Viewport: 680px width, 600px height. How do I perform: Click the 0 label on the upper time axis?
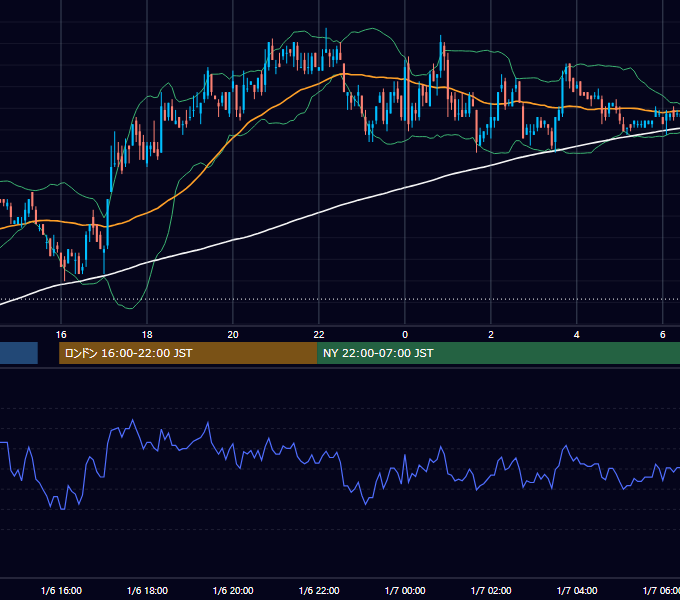tap(405, 335)
